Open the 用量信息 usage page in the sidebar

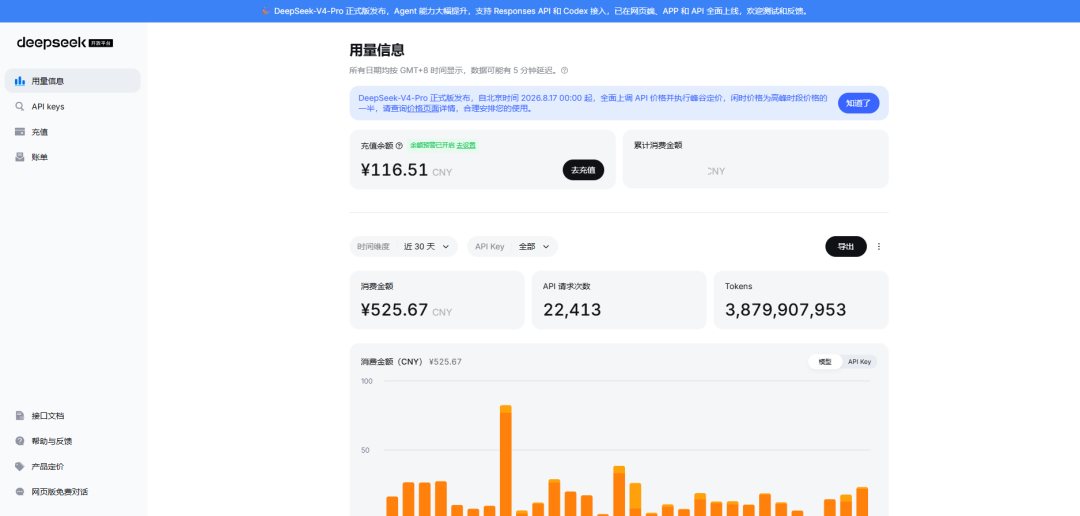[x=72, y=81]
